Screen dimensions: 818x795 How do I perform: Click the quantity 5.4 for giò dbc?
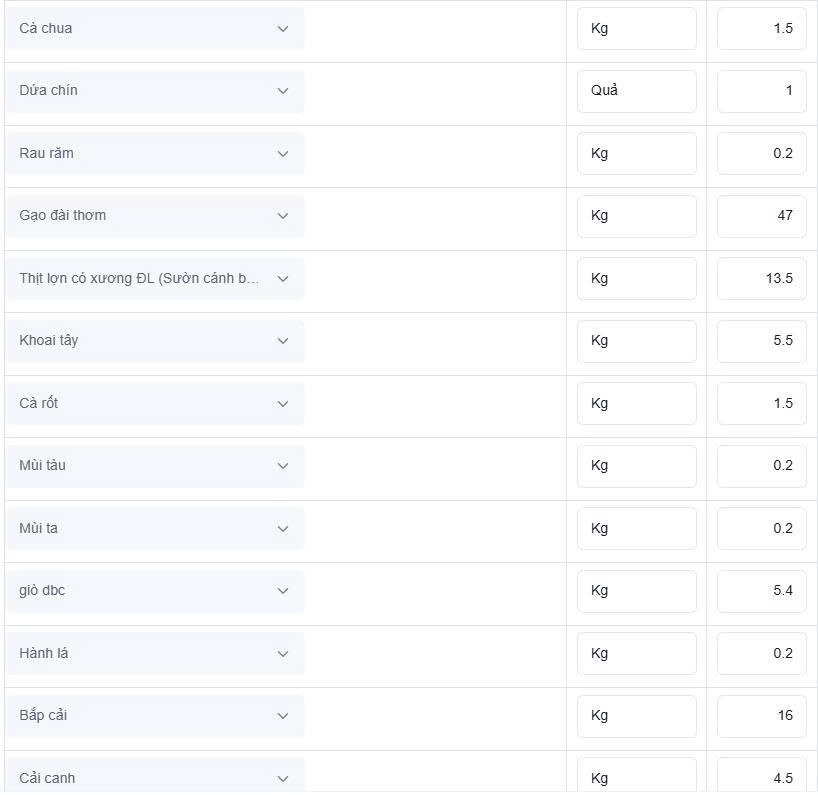point(762,591)
